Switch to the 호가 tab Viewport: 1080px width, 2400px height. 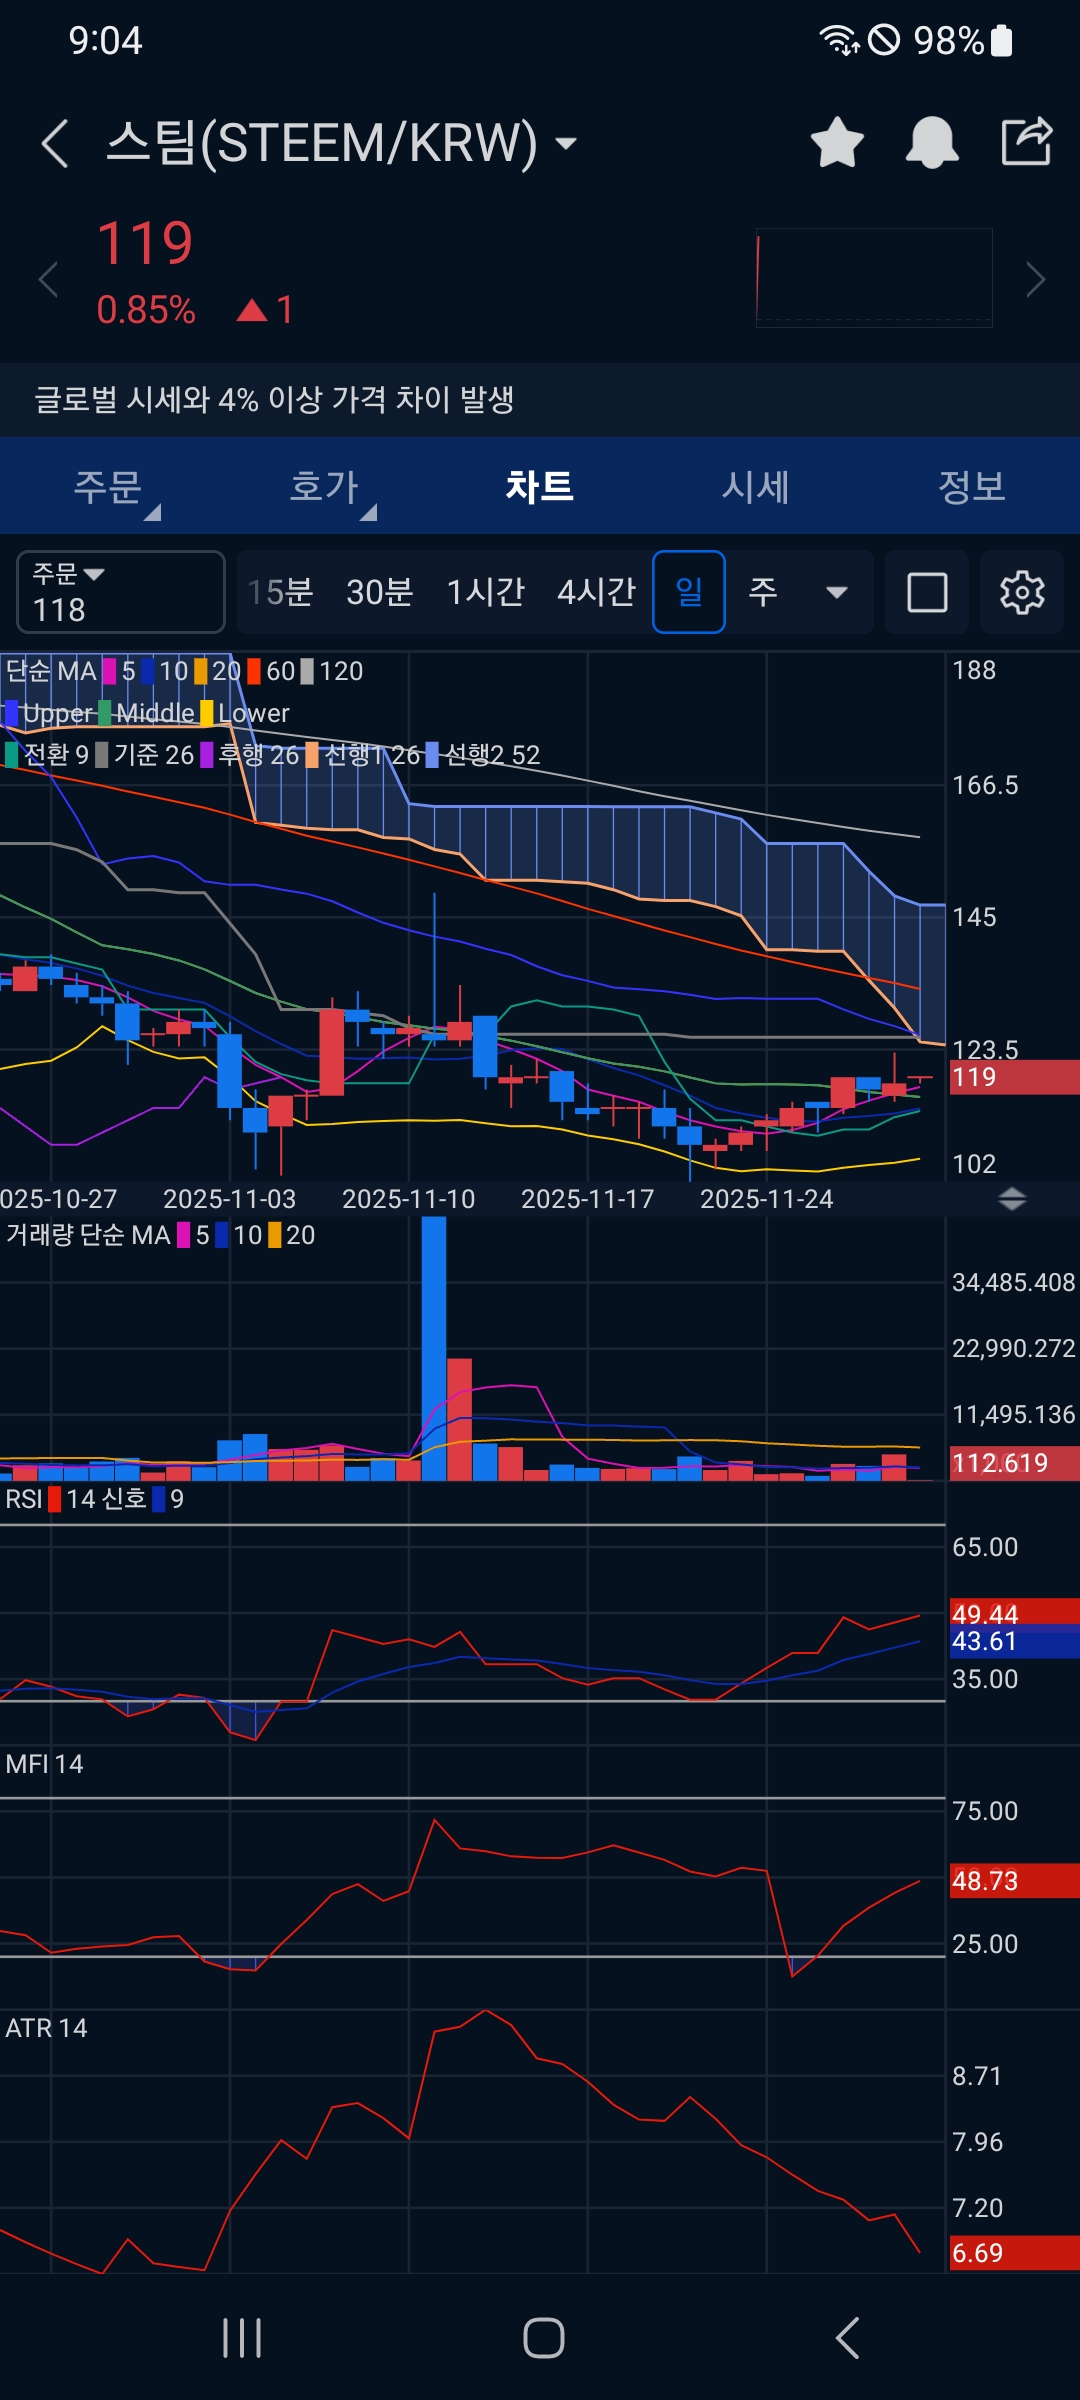pos(324,487)
